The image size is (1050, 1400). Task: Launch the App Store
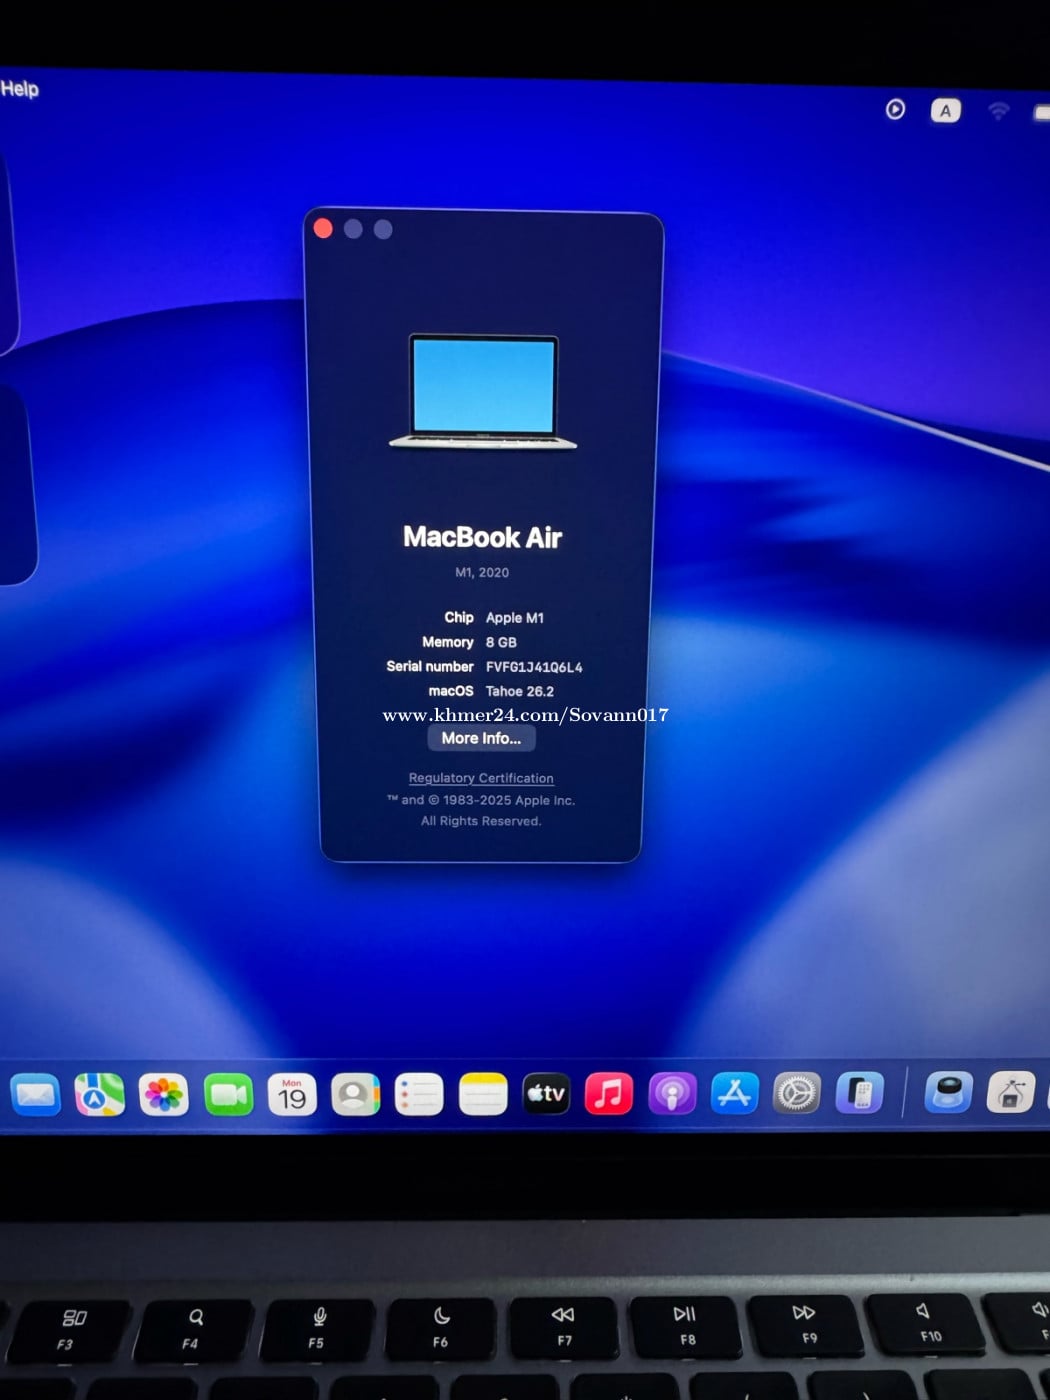[x=735, y=1093]
